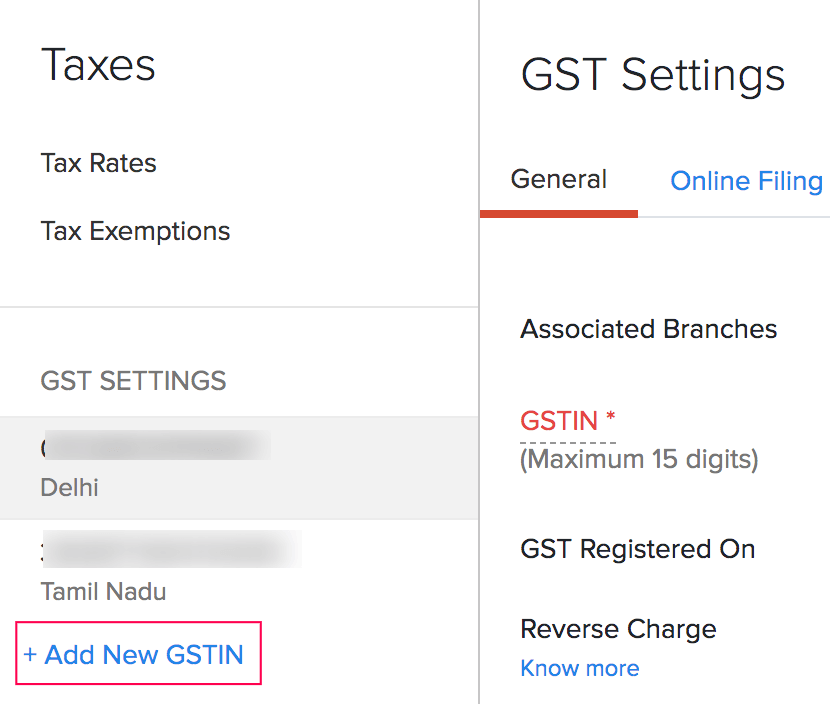Click the GST Registered On label

(x=637, y=549)
